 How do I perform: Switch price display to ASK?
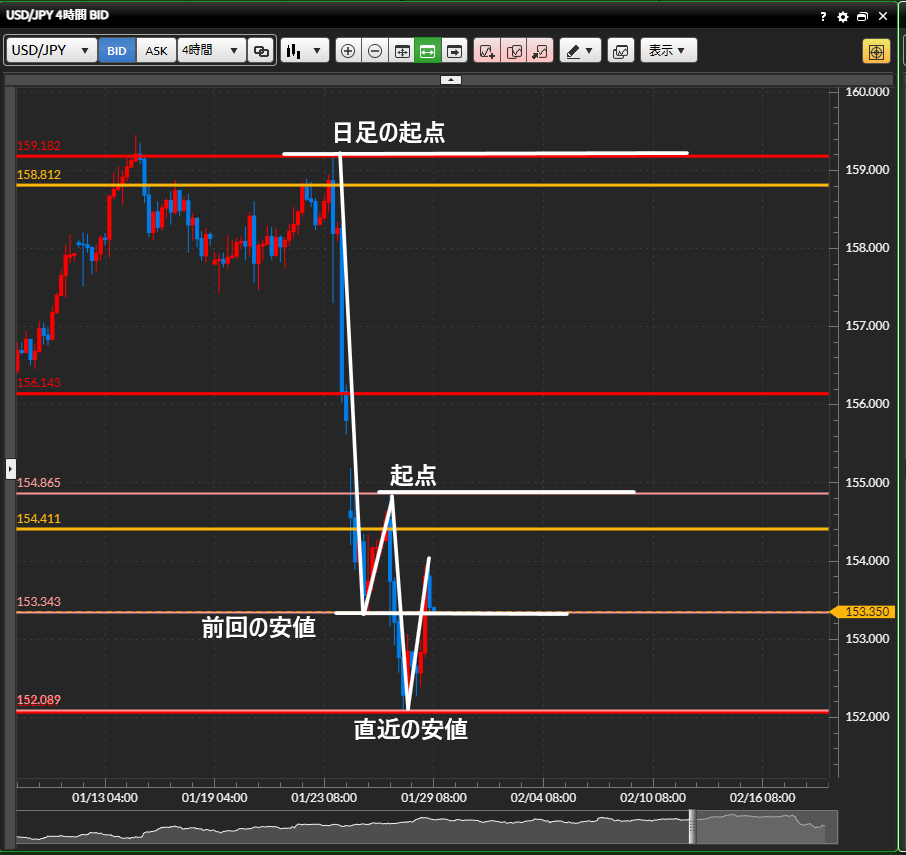[x=157, y=51]
